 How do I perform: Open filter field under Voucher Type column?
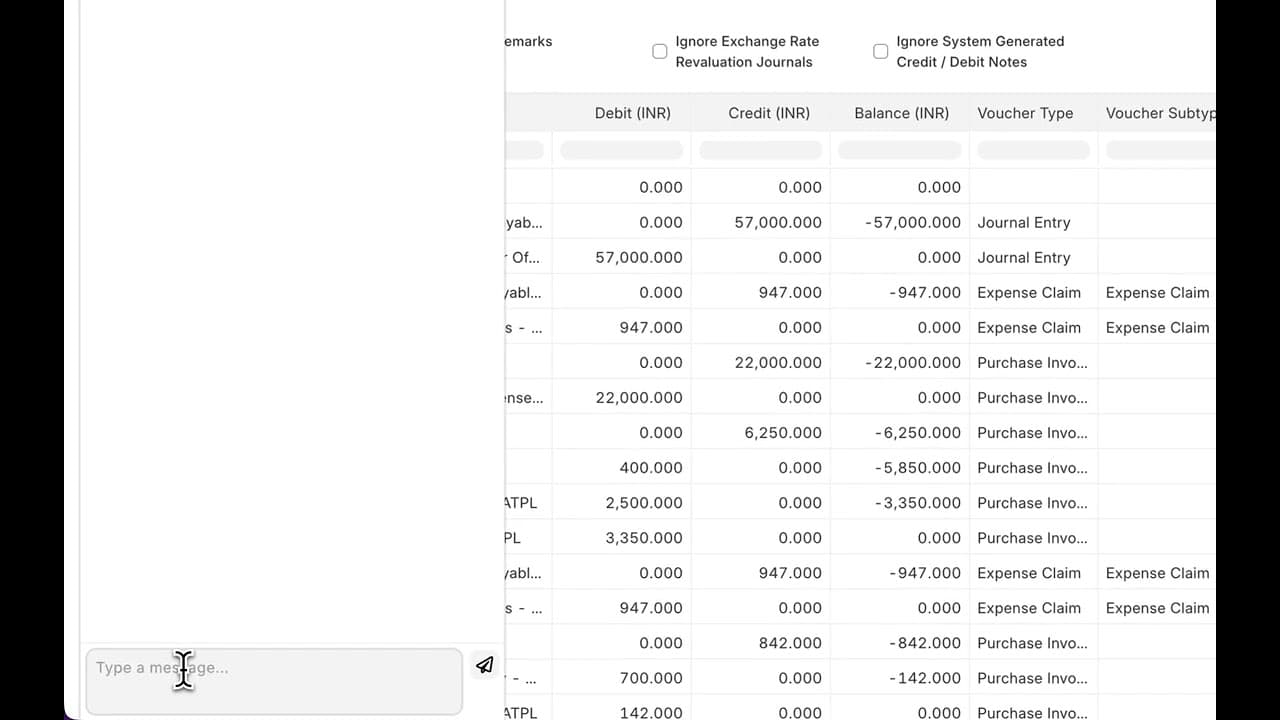1033,150
